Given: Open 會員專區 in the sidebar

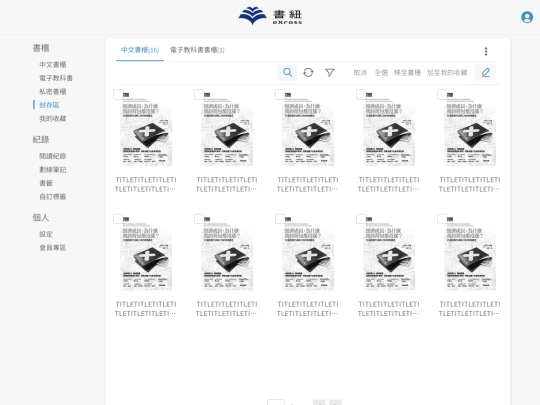Looking at the screenshot, I should tap(53, 248).
